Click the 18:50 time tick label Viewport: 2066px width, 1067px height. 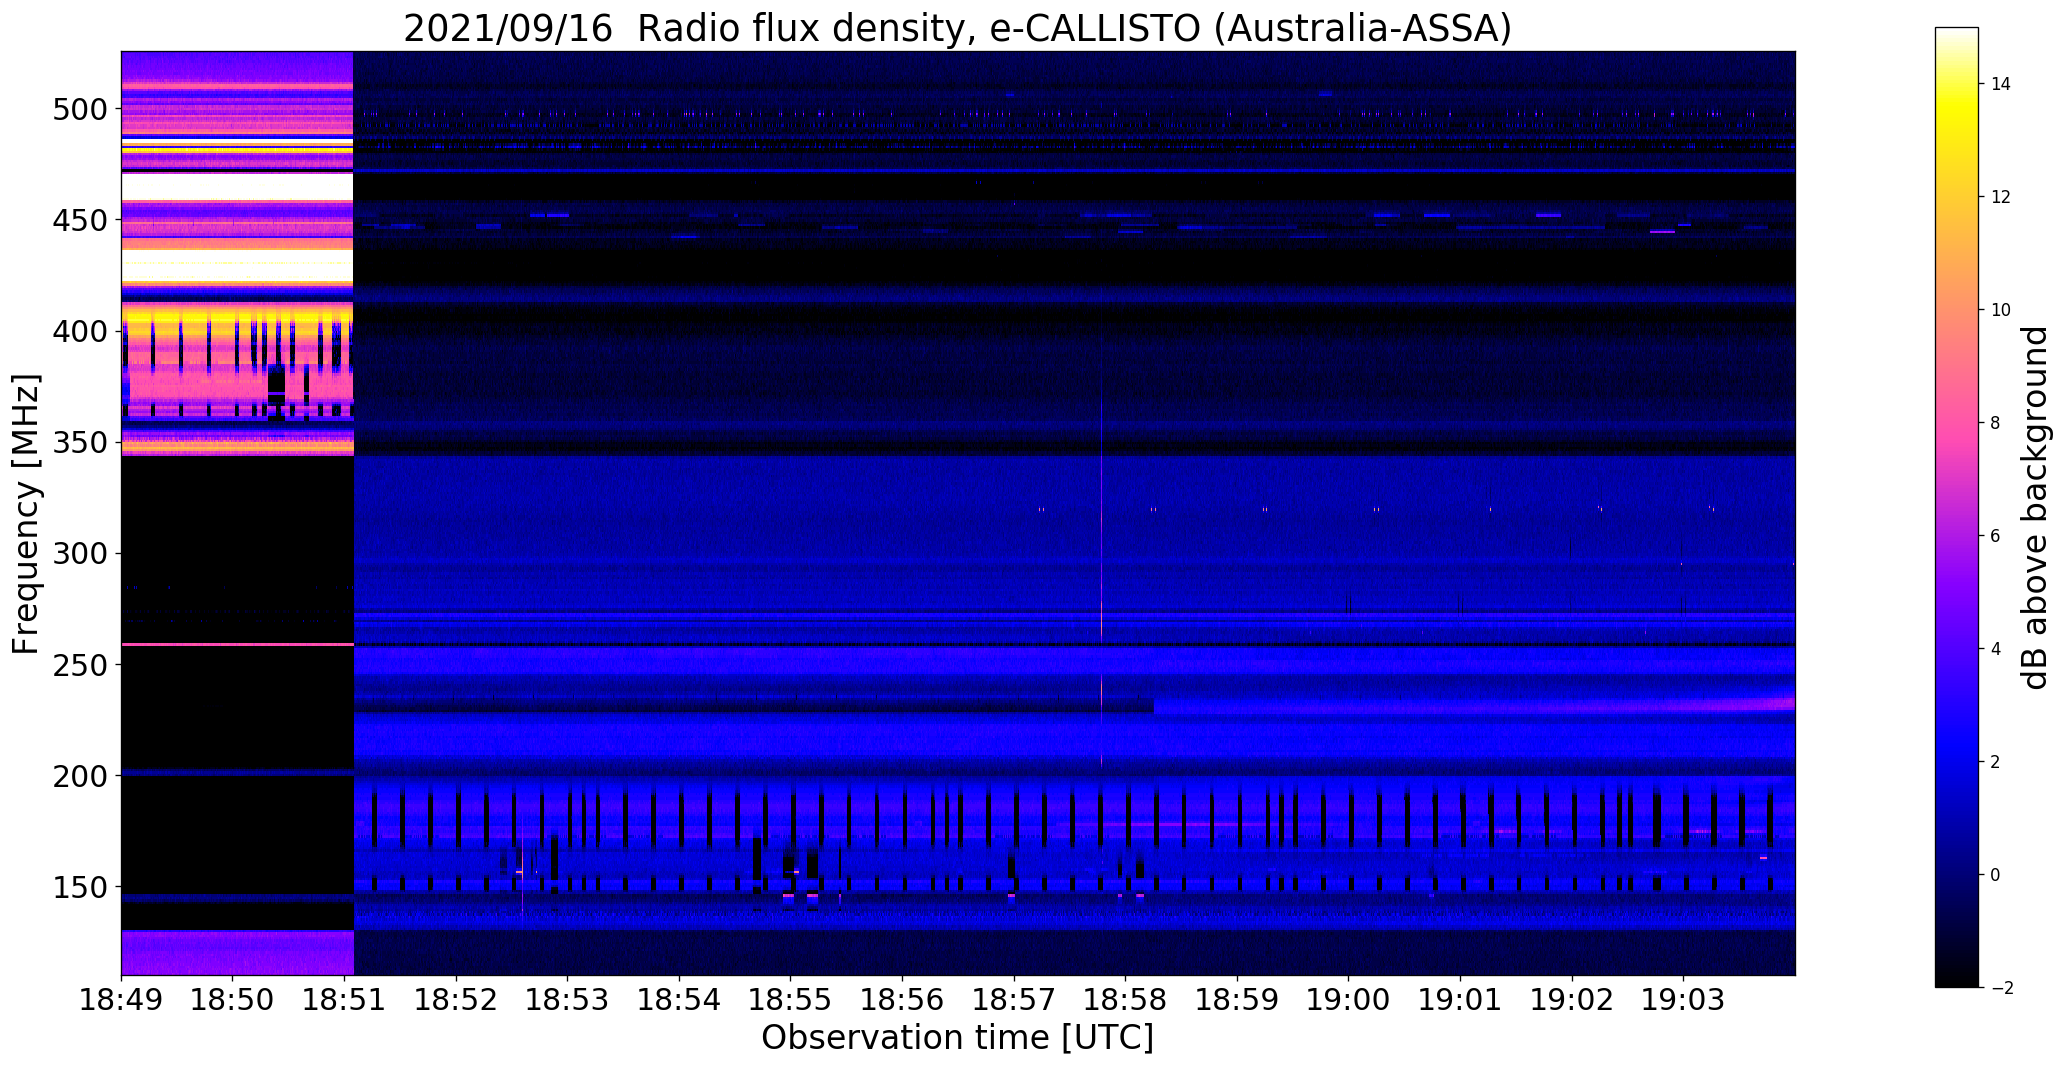[233, 1001]
